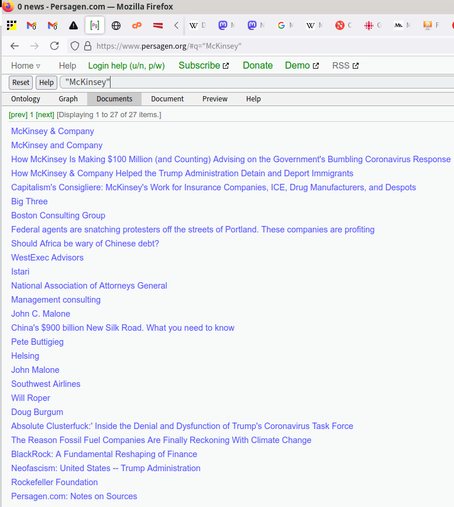The image size is (454, 507).
Task: Open the globe icon pinned tab
Action: (116, 25)
